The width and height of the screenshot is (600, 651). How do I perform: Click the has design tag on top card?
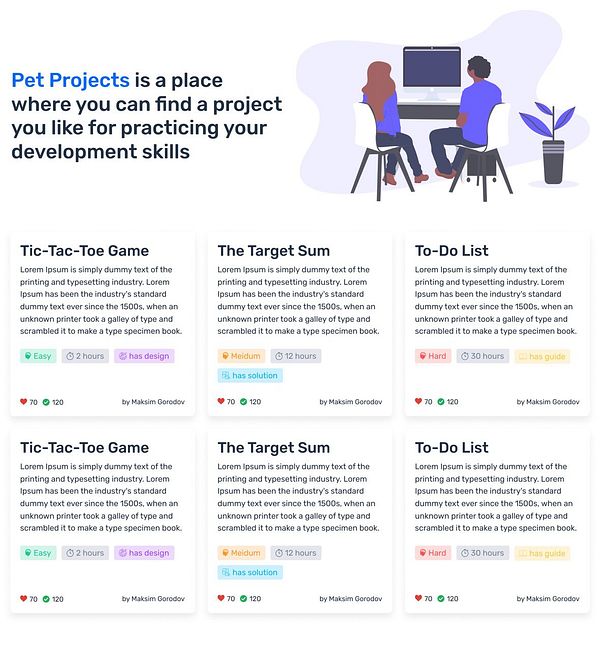click(144, 356)
